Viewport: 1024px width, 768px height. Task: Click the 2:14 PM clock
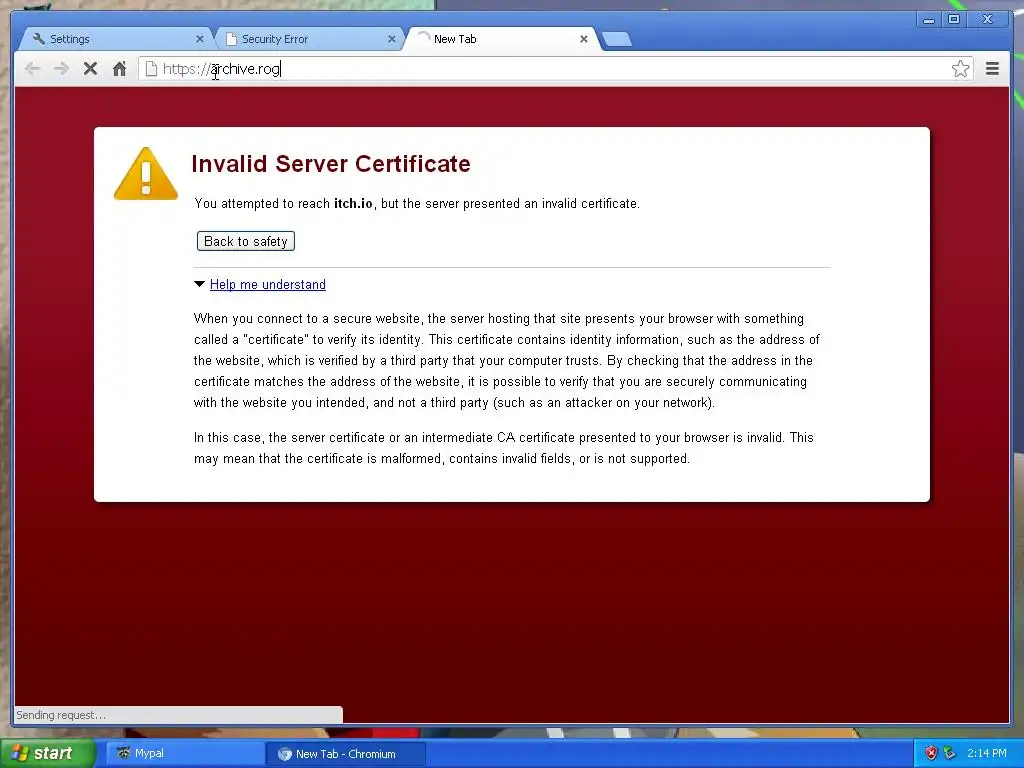coord(986,753)
